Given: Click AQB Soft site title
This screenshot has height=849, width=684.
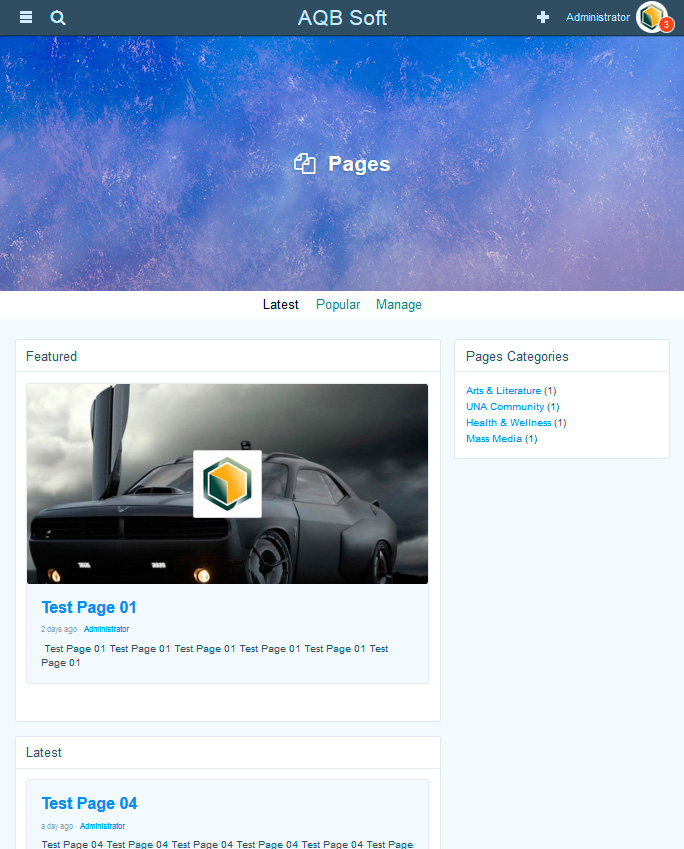Looking at the screenshot, I should pos(342,18).
